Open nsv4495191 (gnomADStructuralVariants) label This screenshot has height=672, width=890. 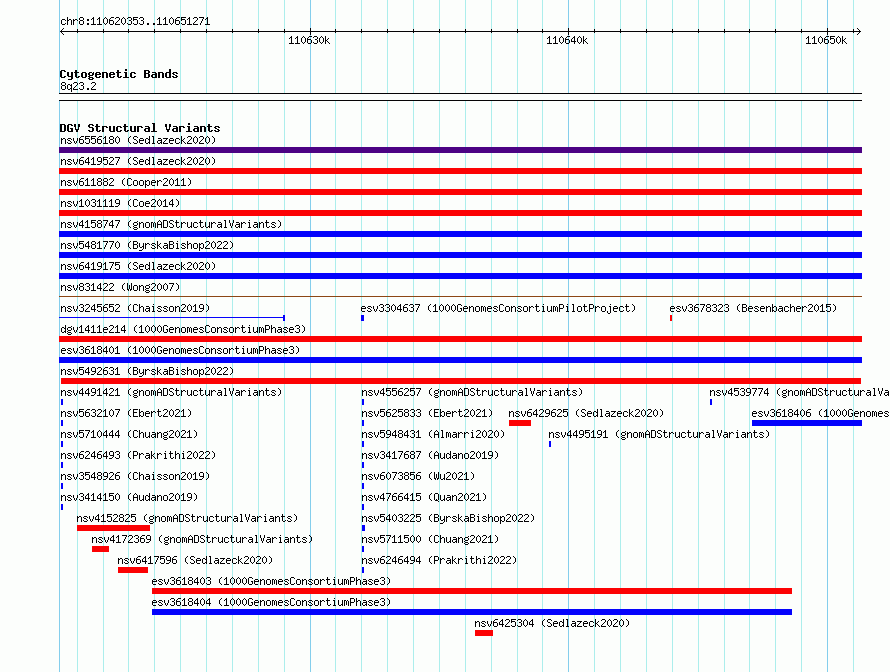[x=660, y=434]
